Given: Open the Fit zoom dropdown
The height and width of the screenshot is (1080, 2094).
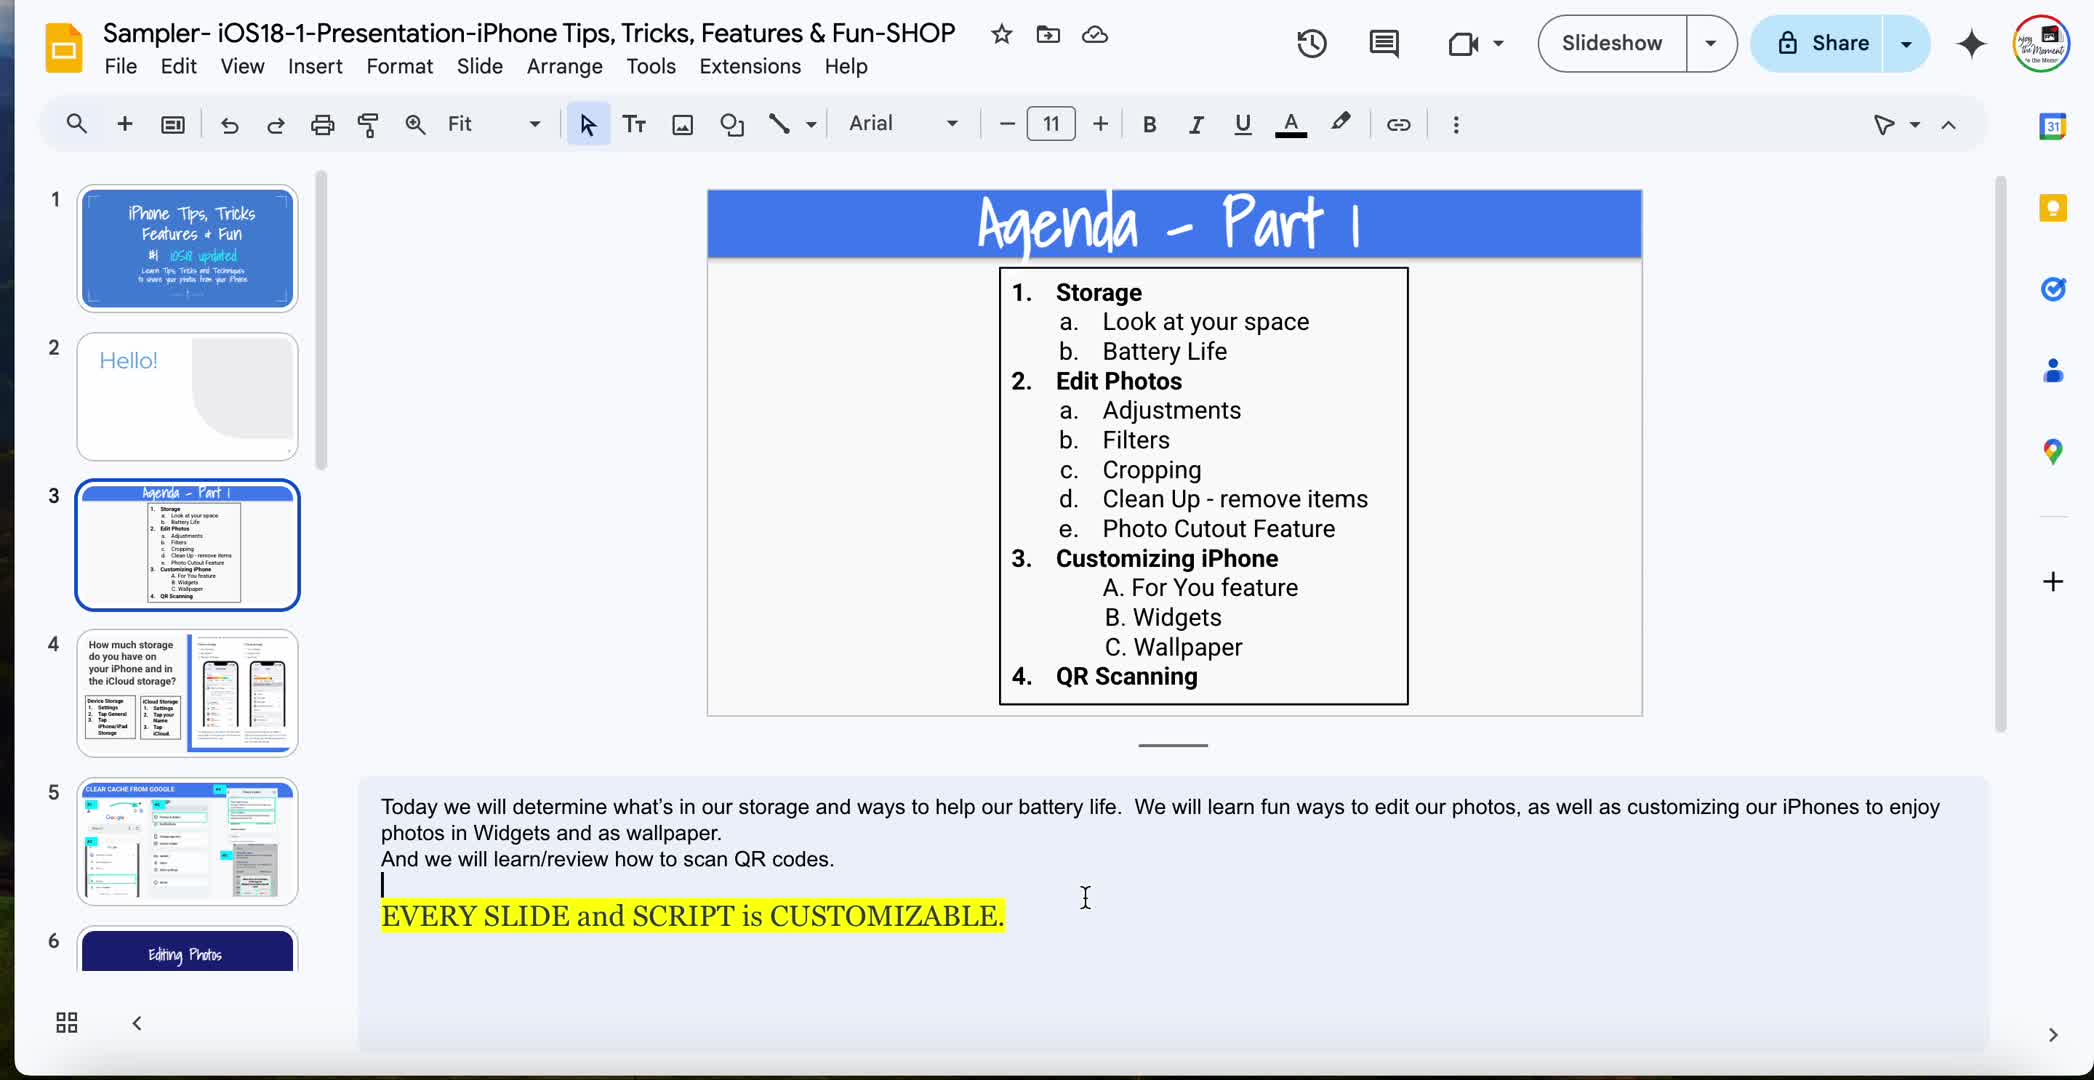Looking at the screenshot, I should pyautogui.click(x=493, y=124).
